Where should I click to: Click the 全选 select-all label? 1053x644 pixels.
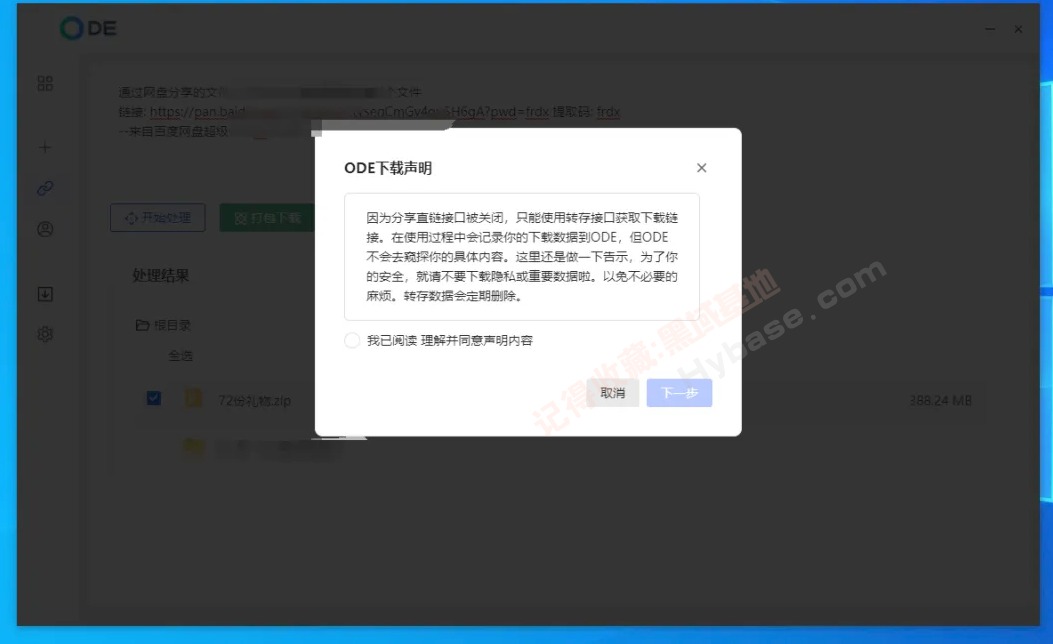pyautogui.click(x=180, y=356)
